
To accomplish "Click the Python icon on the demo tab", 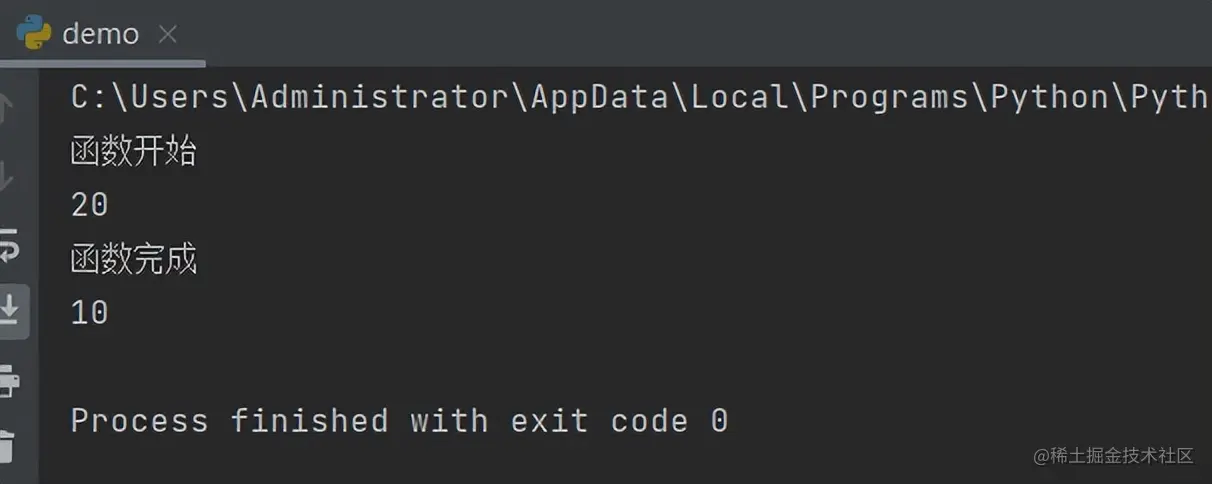I will click(33, 33).
